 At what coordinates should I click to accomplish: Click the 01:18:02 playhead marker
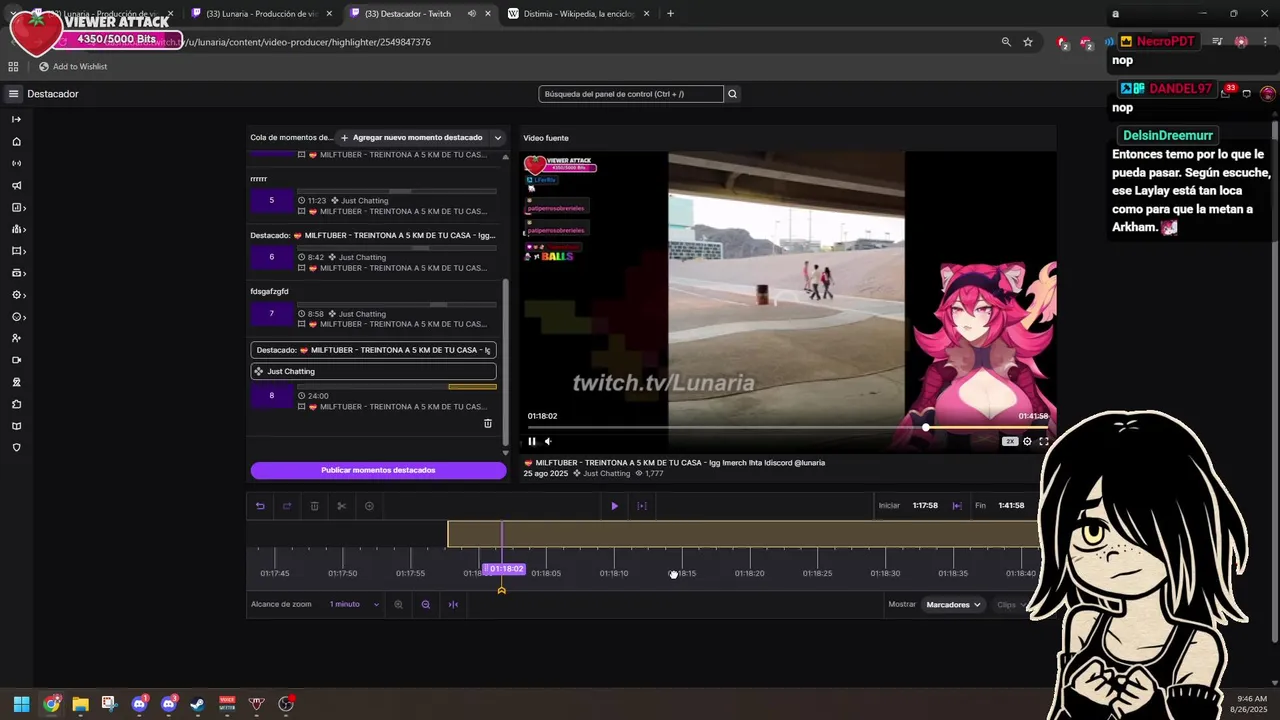(505, 569)
